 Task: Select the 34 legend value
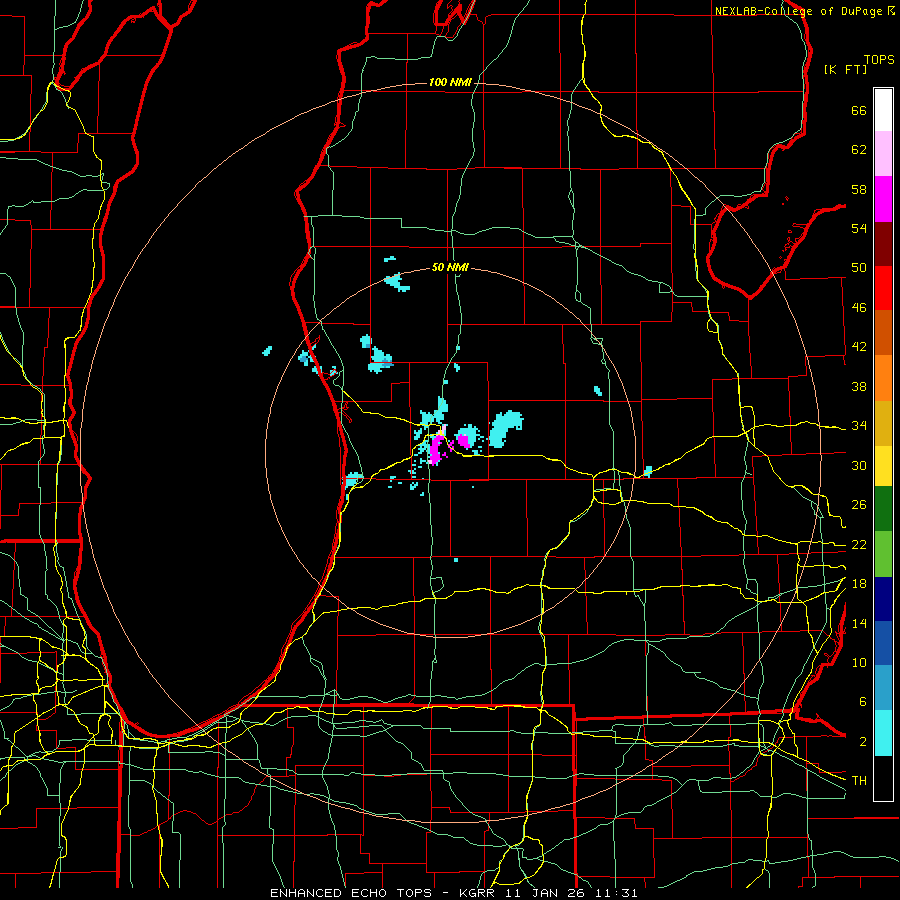859,425
